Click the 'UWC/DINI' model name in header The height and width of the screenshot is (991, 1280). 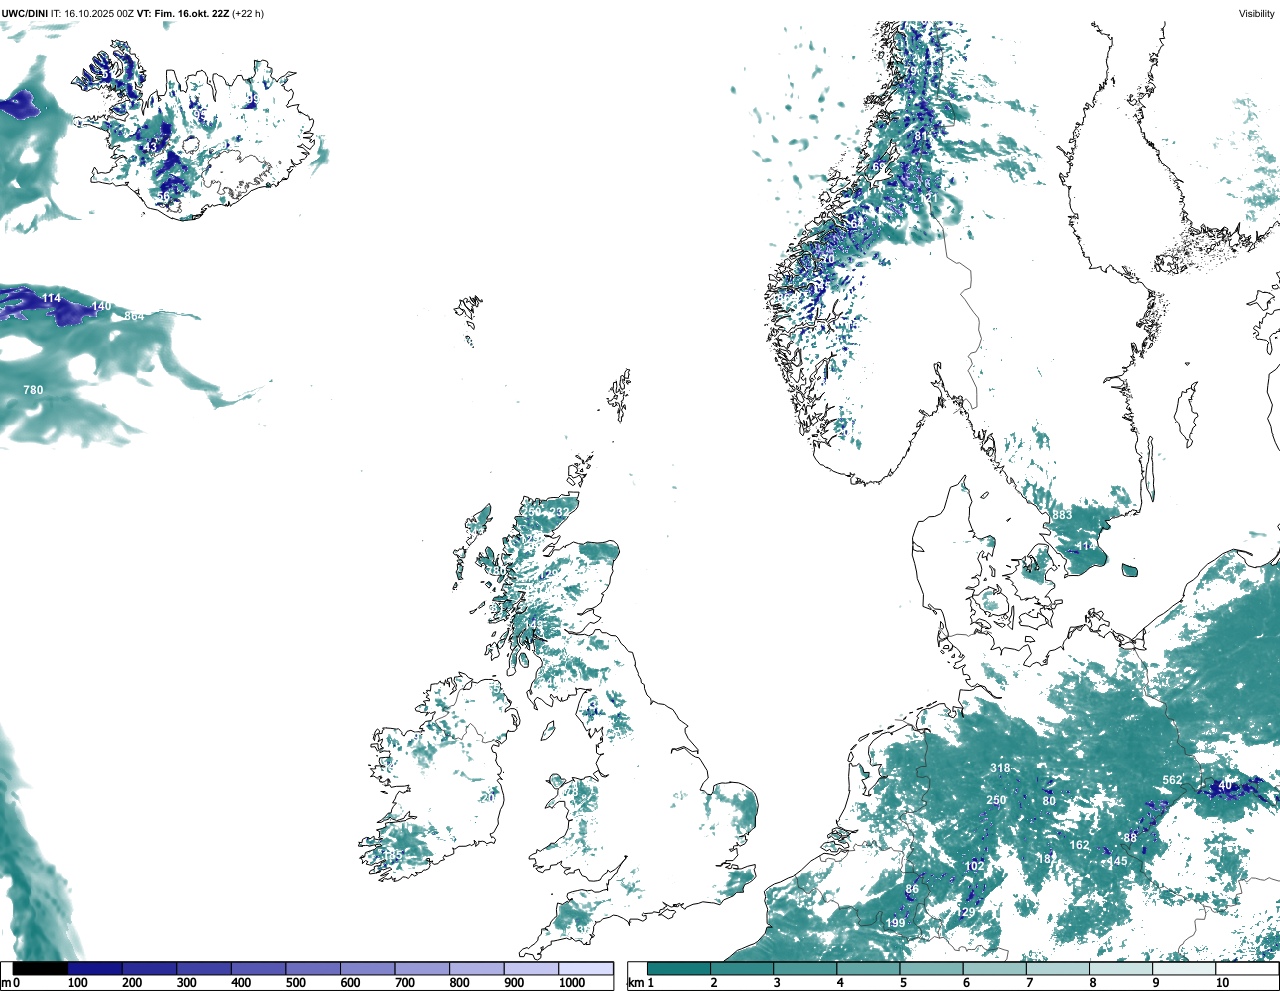(x=24, y=13)
